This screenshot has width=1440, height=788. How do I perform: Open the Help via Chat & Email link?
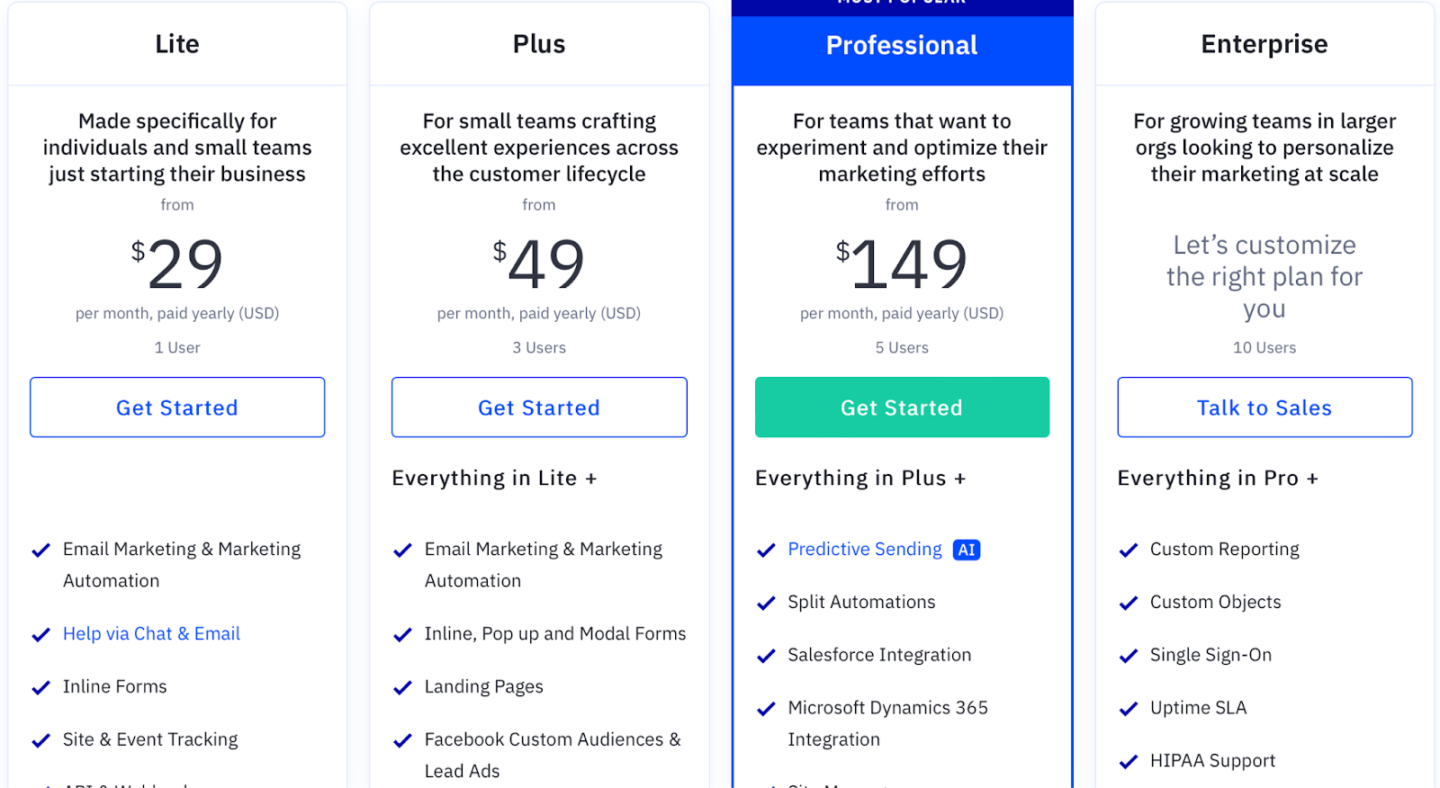pos(151,633)
